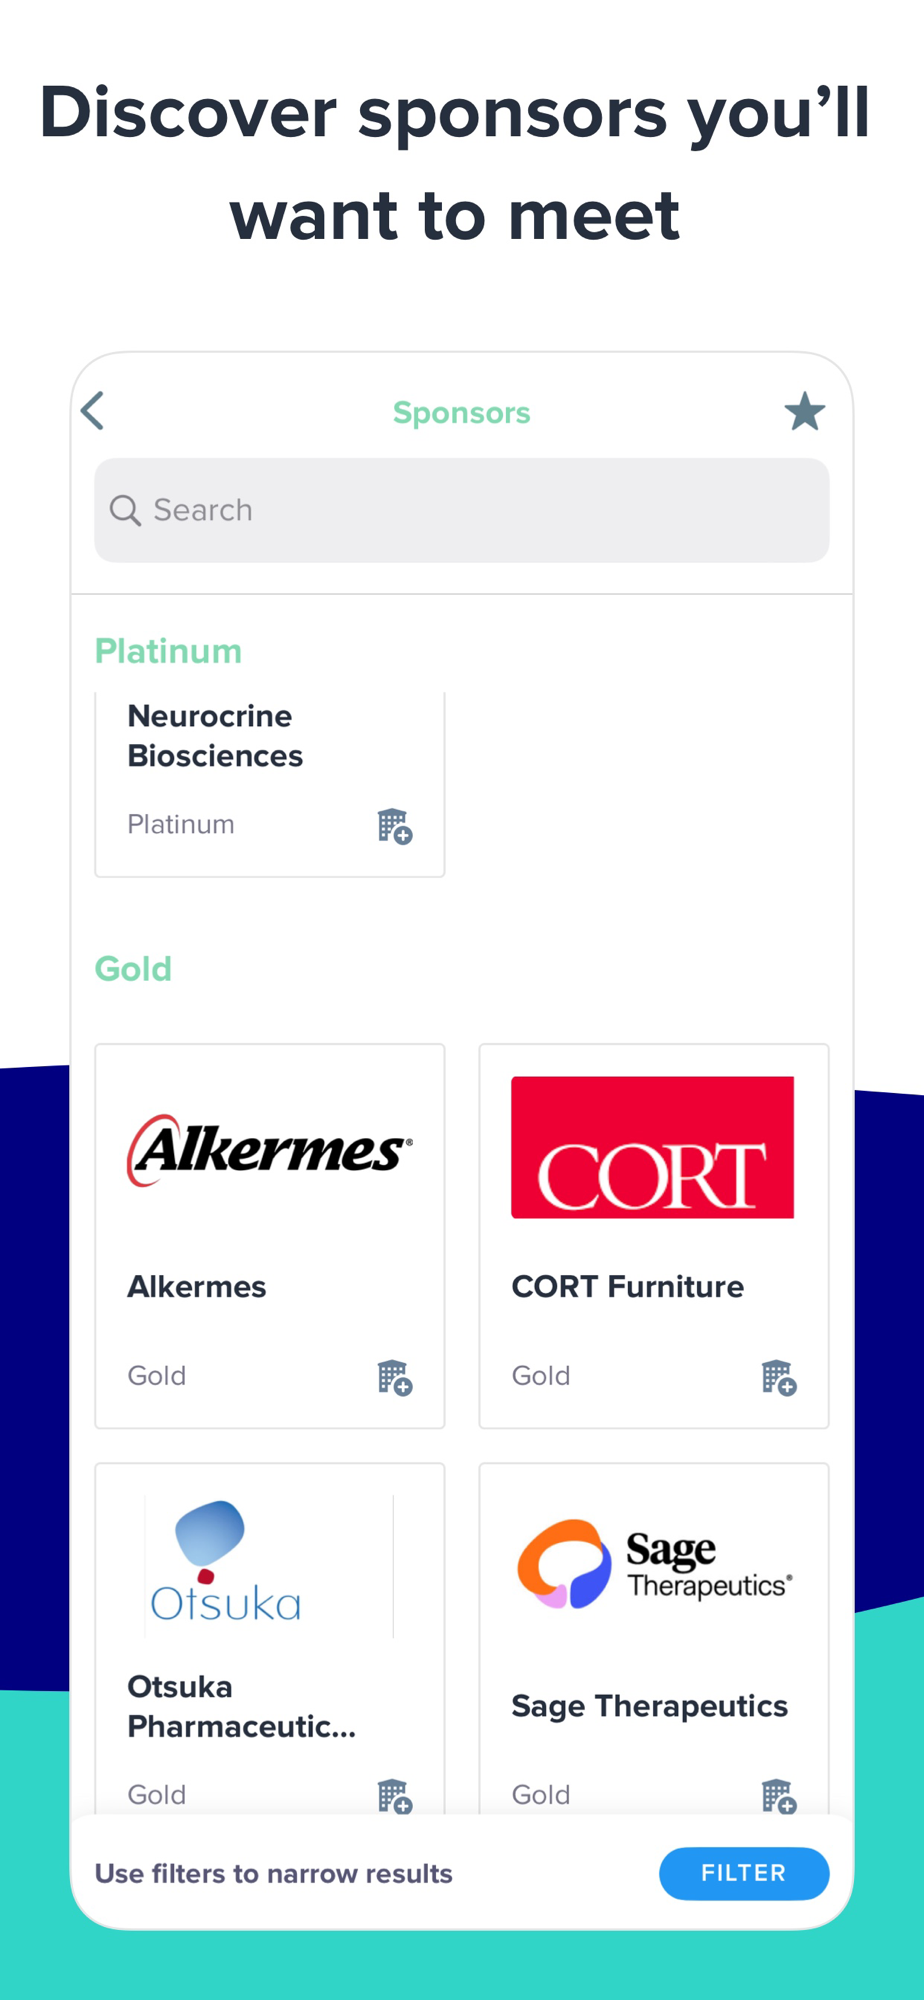Open the CORT red logo image
Viewport: 924px width, 2000px height.
[652, 1147]
